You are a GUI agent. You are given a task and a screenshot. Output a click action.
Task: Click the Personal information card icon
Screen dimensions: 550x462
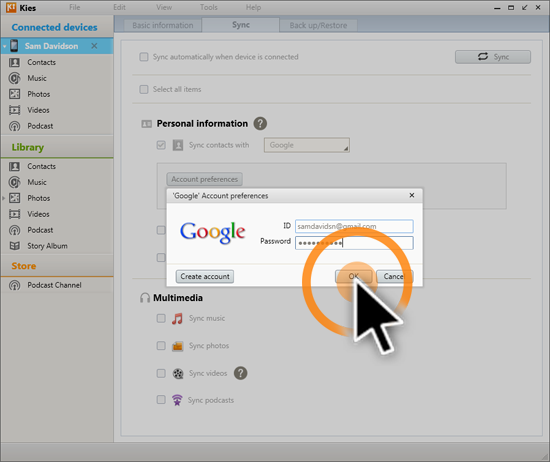click(x=146, y=124)
